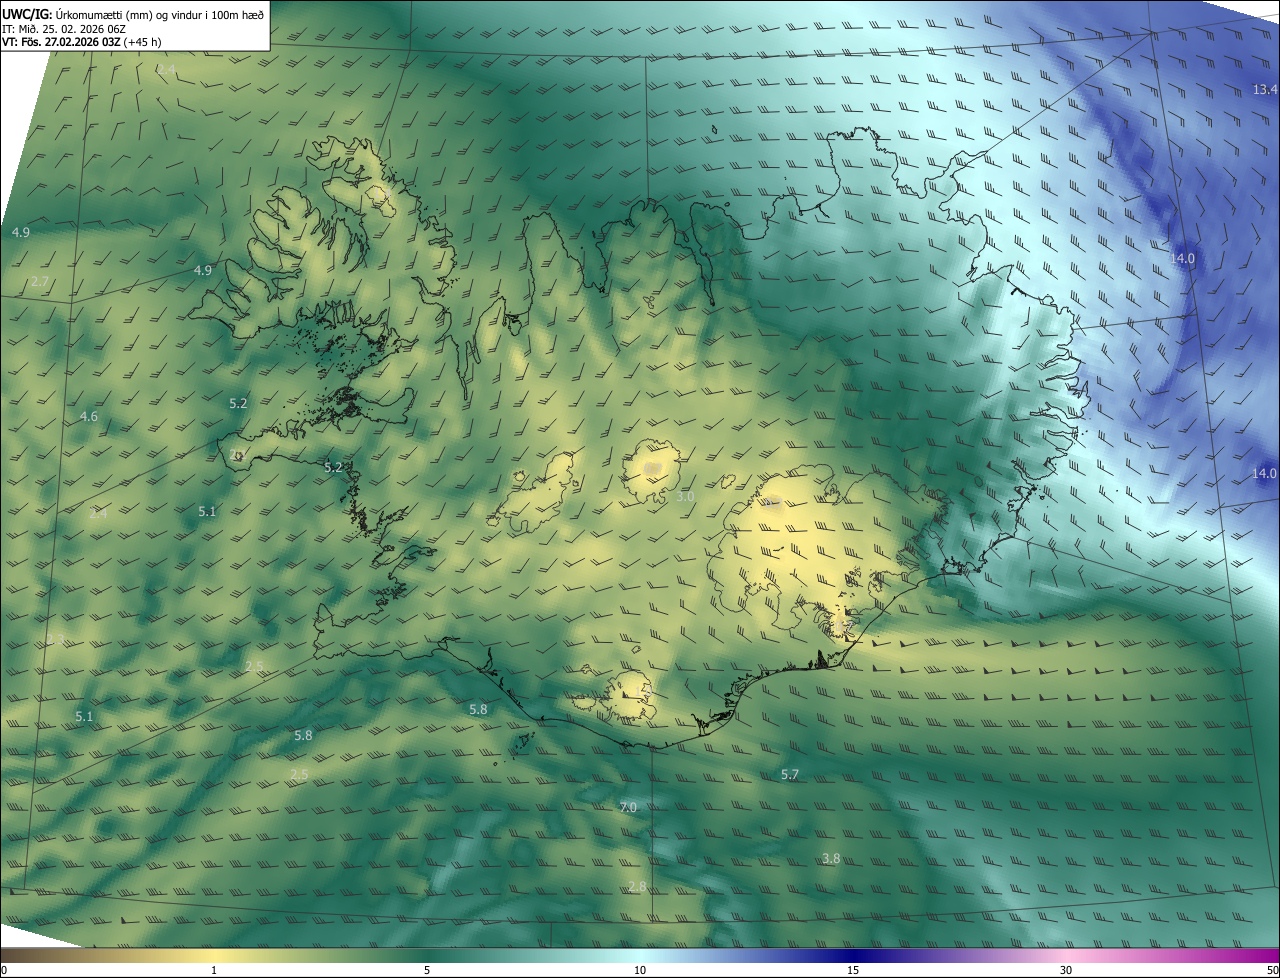The width and height of the screenshot is (1280, 978).
Task: Click the 2.7 value label
Action: (x=40, y=282)
